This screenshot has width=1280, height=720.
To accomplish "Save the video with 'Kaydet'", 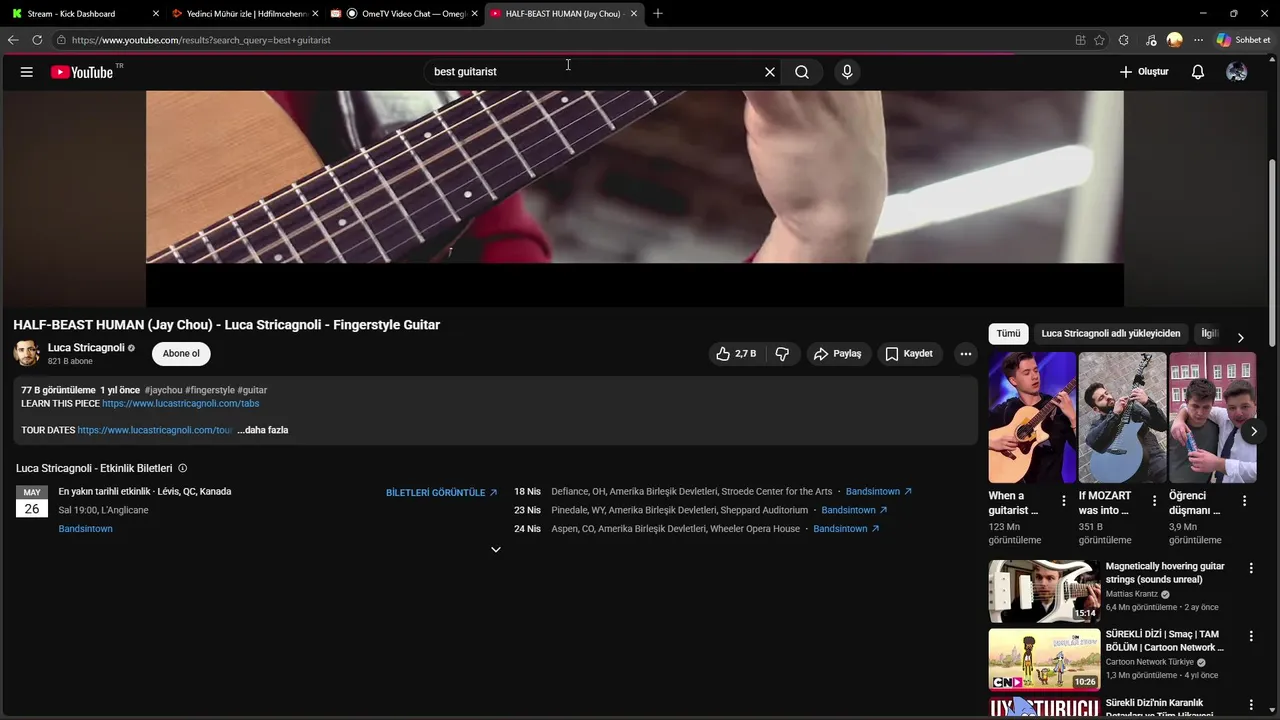I will click(909, 354).
